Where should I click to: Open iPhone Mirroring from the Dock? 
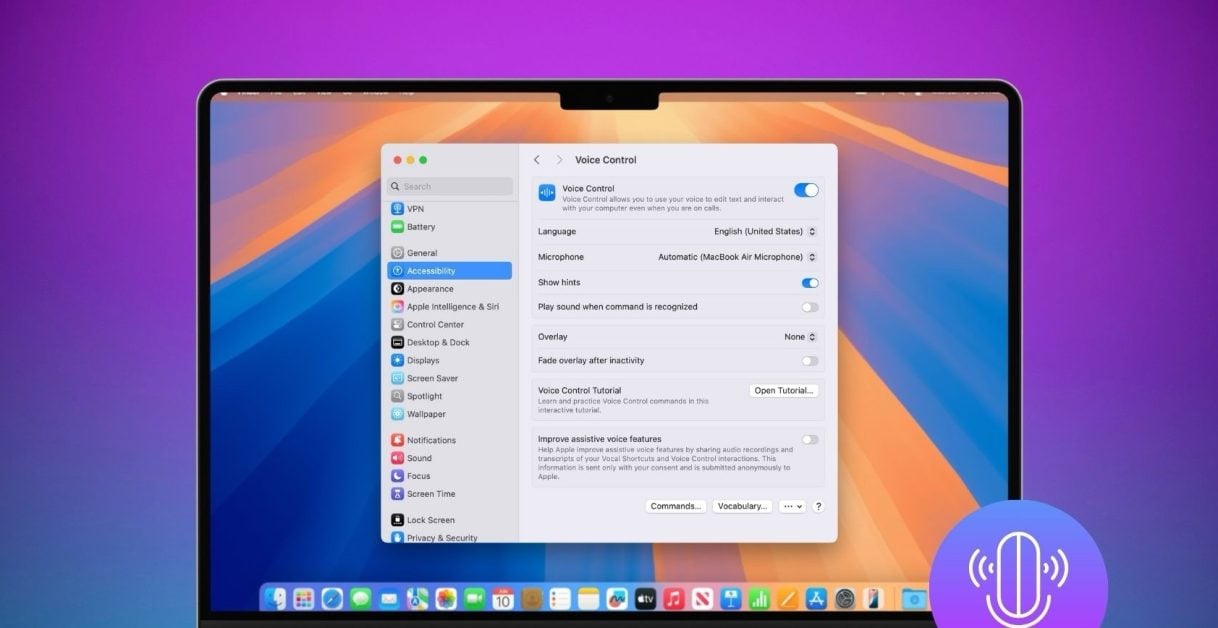click(x=874, y=599)
